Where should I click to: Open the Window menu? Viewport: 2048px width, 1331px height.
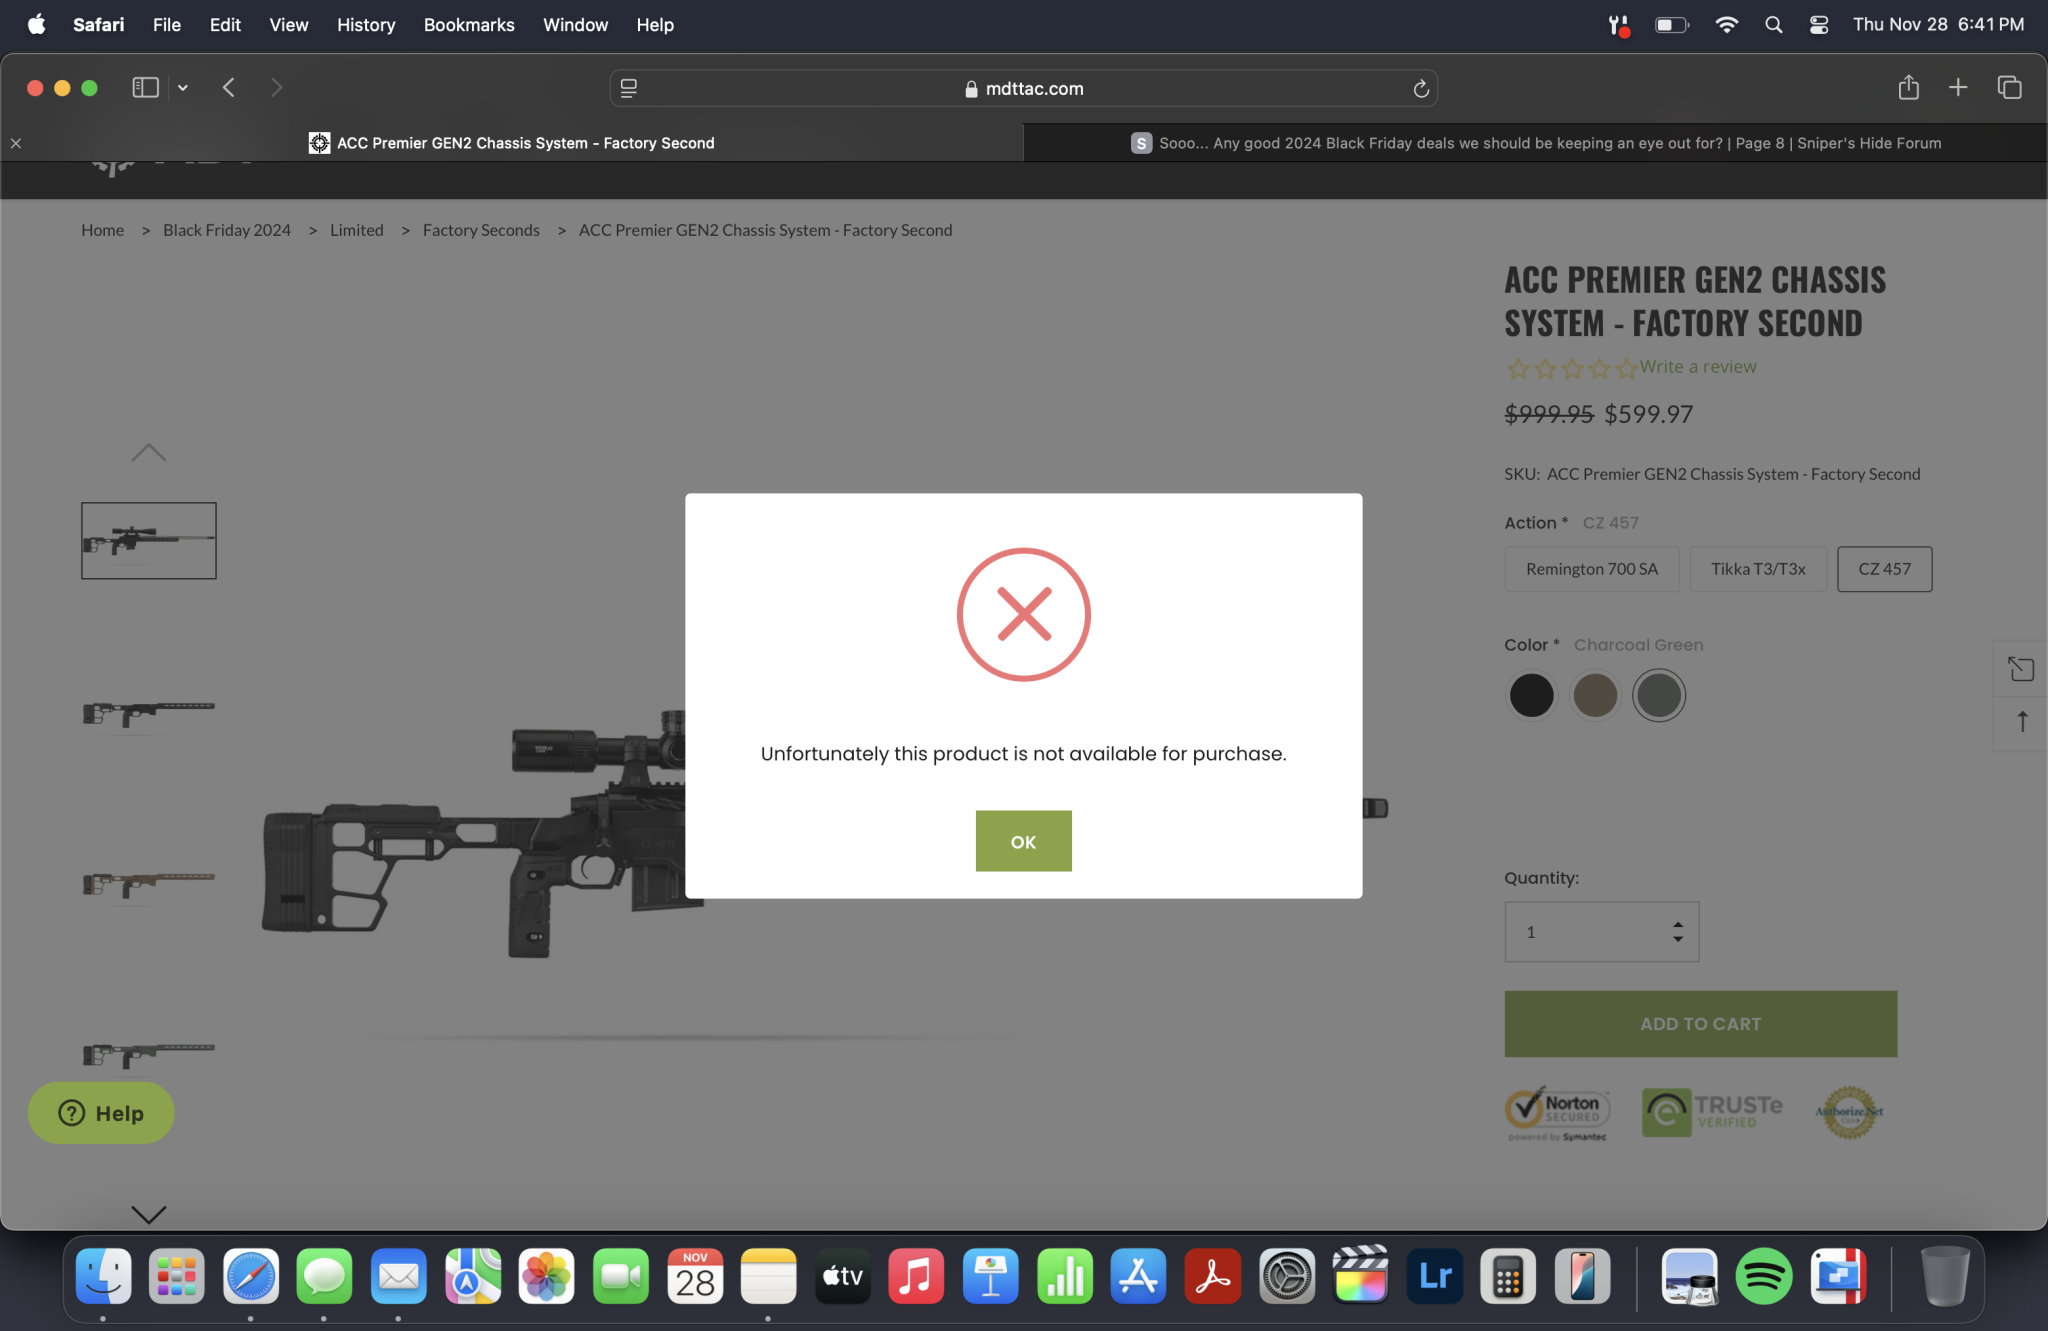[x=575, y=24]
